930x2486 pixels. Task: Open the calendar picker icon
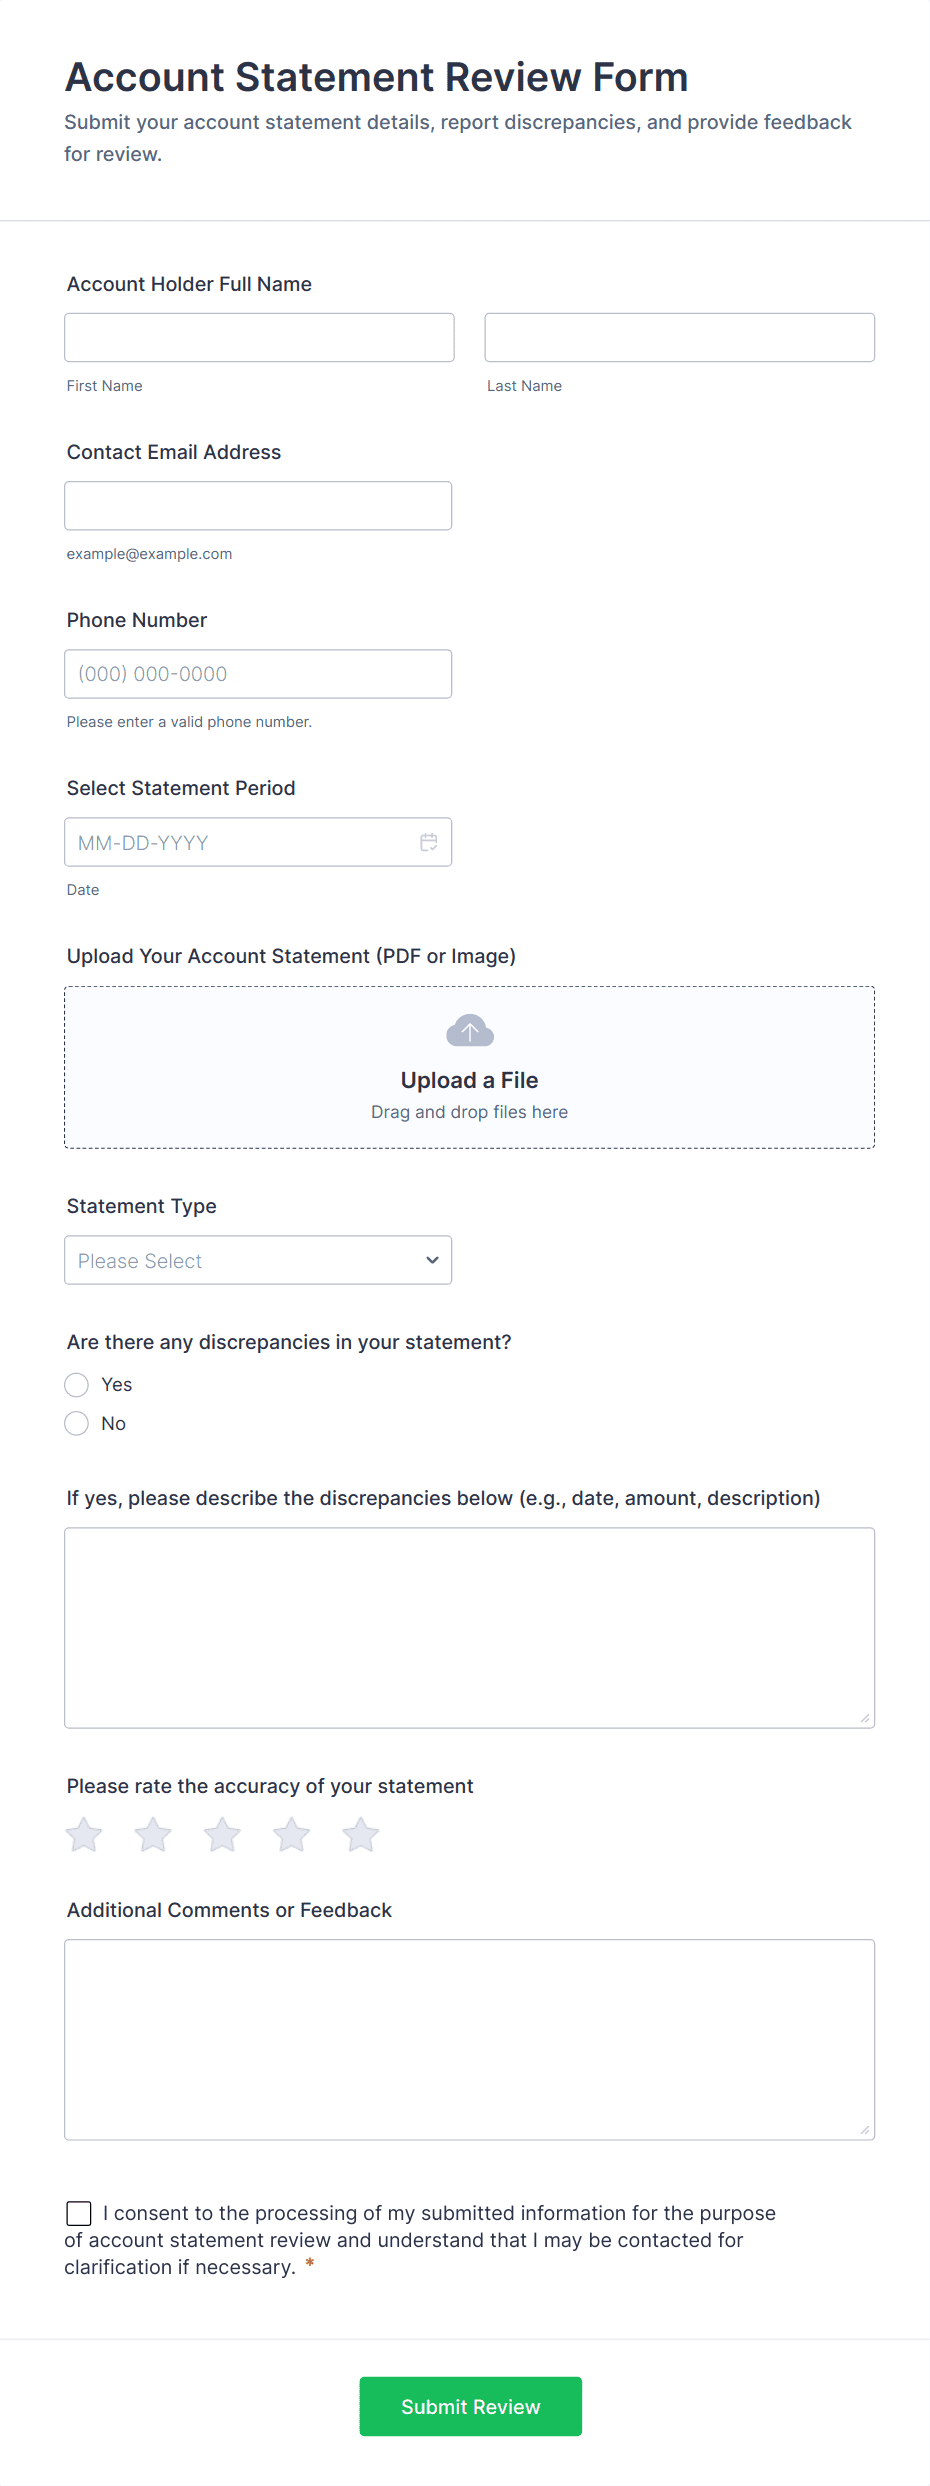(x=429, y=842)
